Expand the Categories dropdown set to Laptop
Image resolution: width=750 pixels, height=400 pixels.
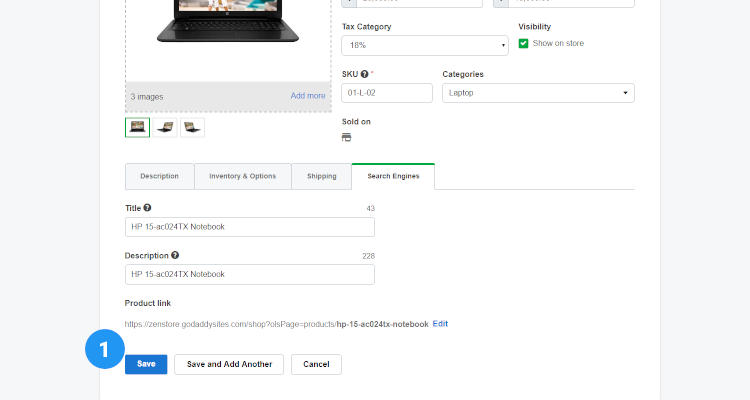point(537,93)
